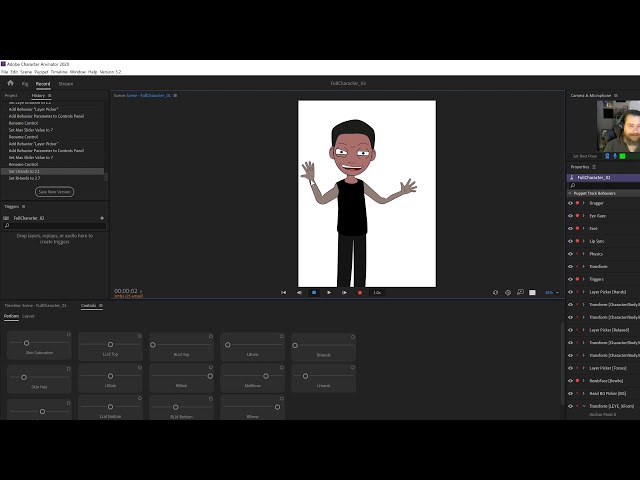Arm the Physics behavior record dot
The width and height of the screenshot is (640, 480).
(578, 254)
